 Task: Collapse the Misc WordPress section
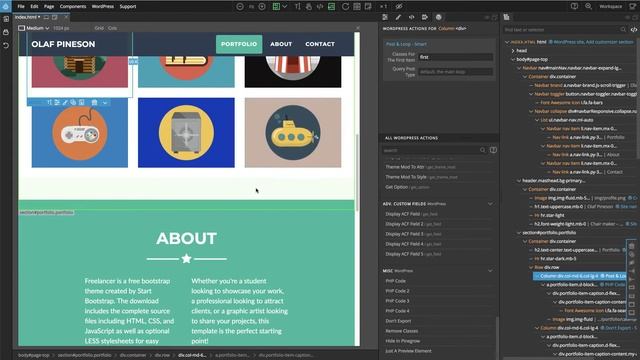pyautogui.click(x=490, y=271)
